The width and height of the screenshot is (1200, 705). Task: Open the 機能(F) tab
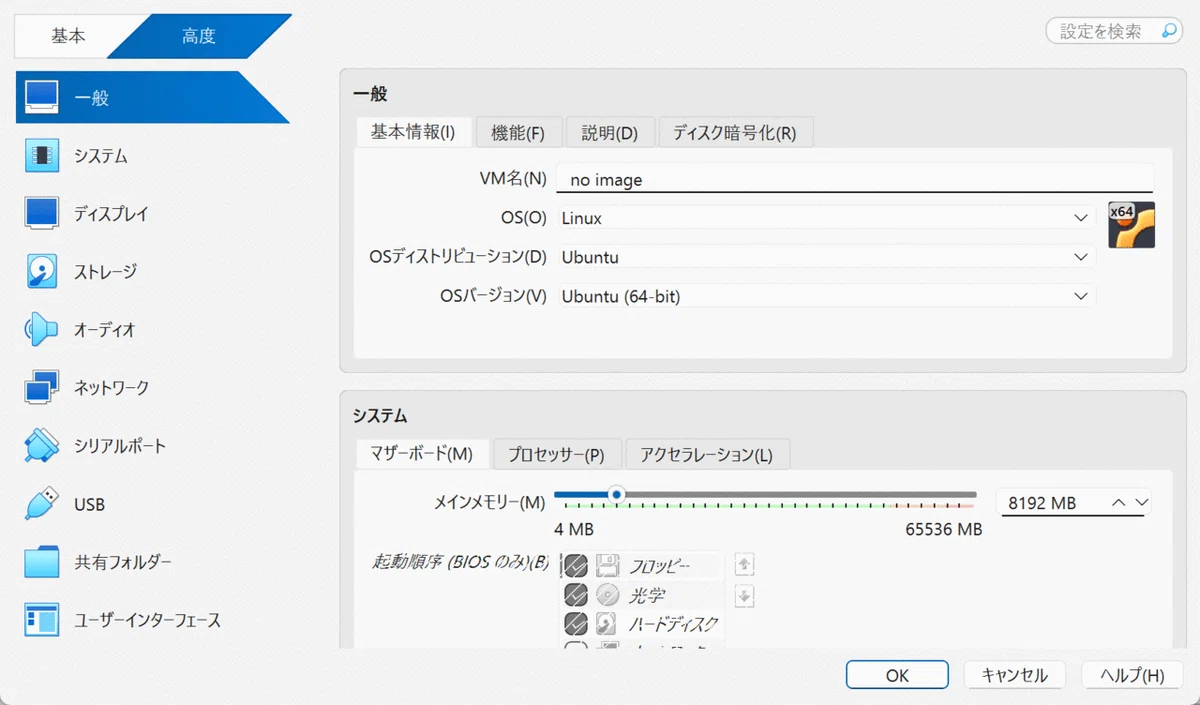pos(517,132)
